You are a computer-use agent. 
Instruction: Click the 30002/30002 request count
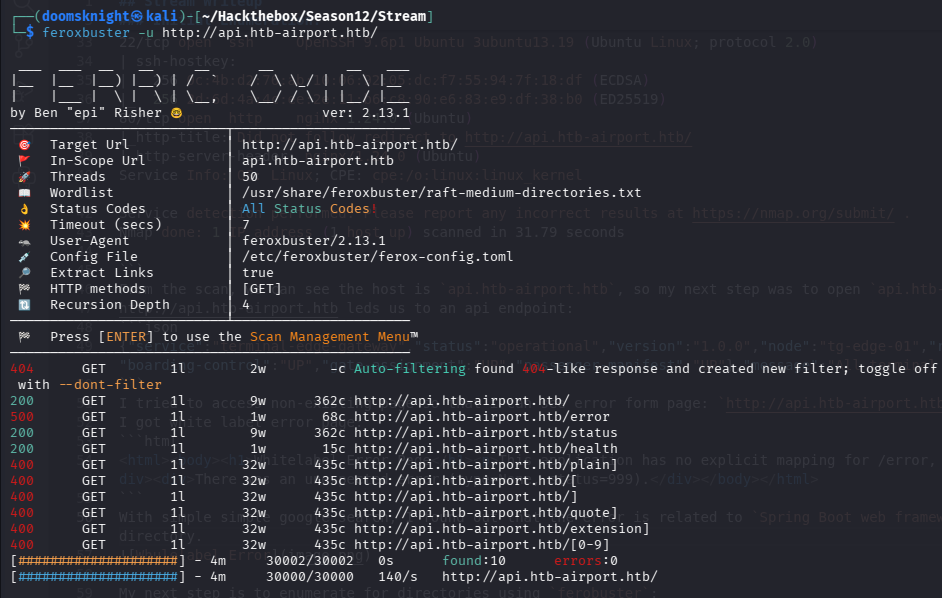[x=310, y=561]
